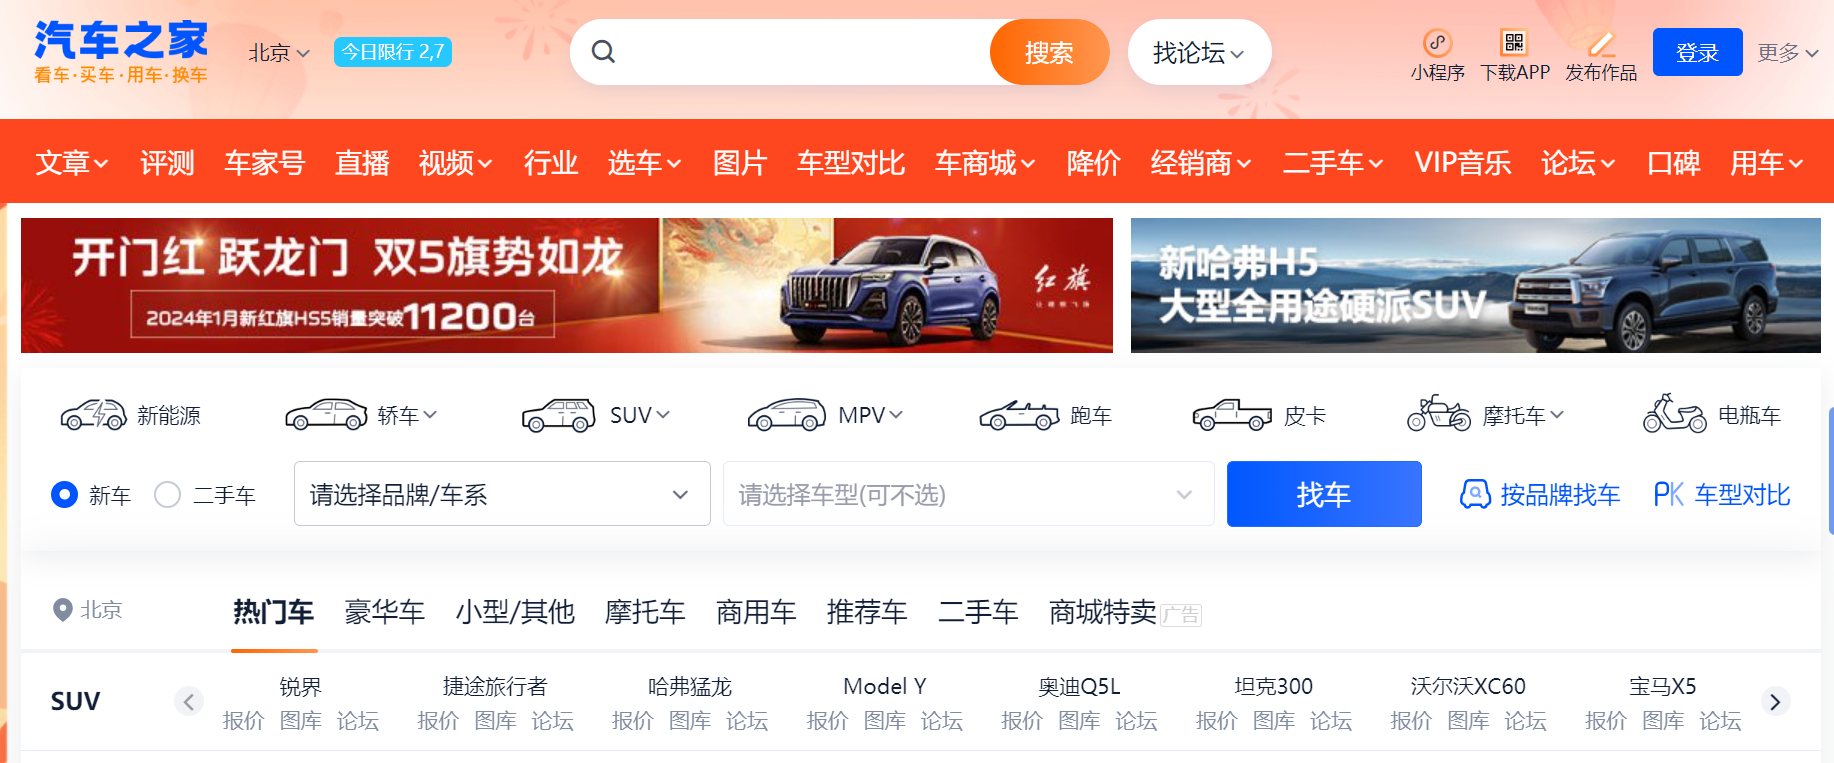Expand the 经销商 navigation menu
The width and height of the screenshot is (1834, 763).
(x=1201, y=162)
